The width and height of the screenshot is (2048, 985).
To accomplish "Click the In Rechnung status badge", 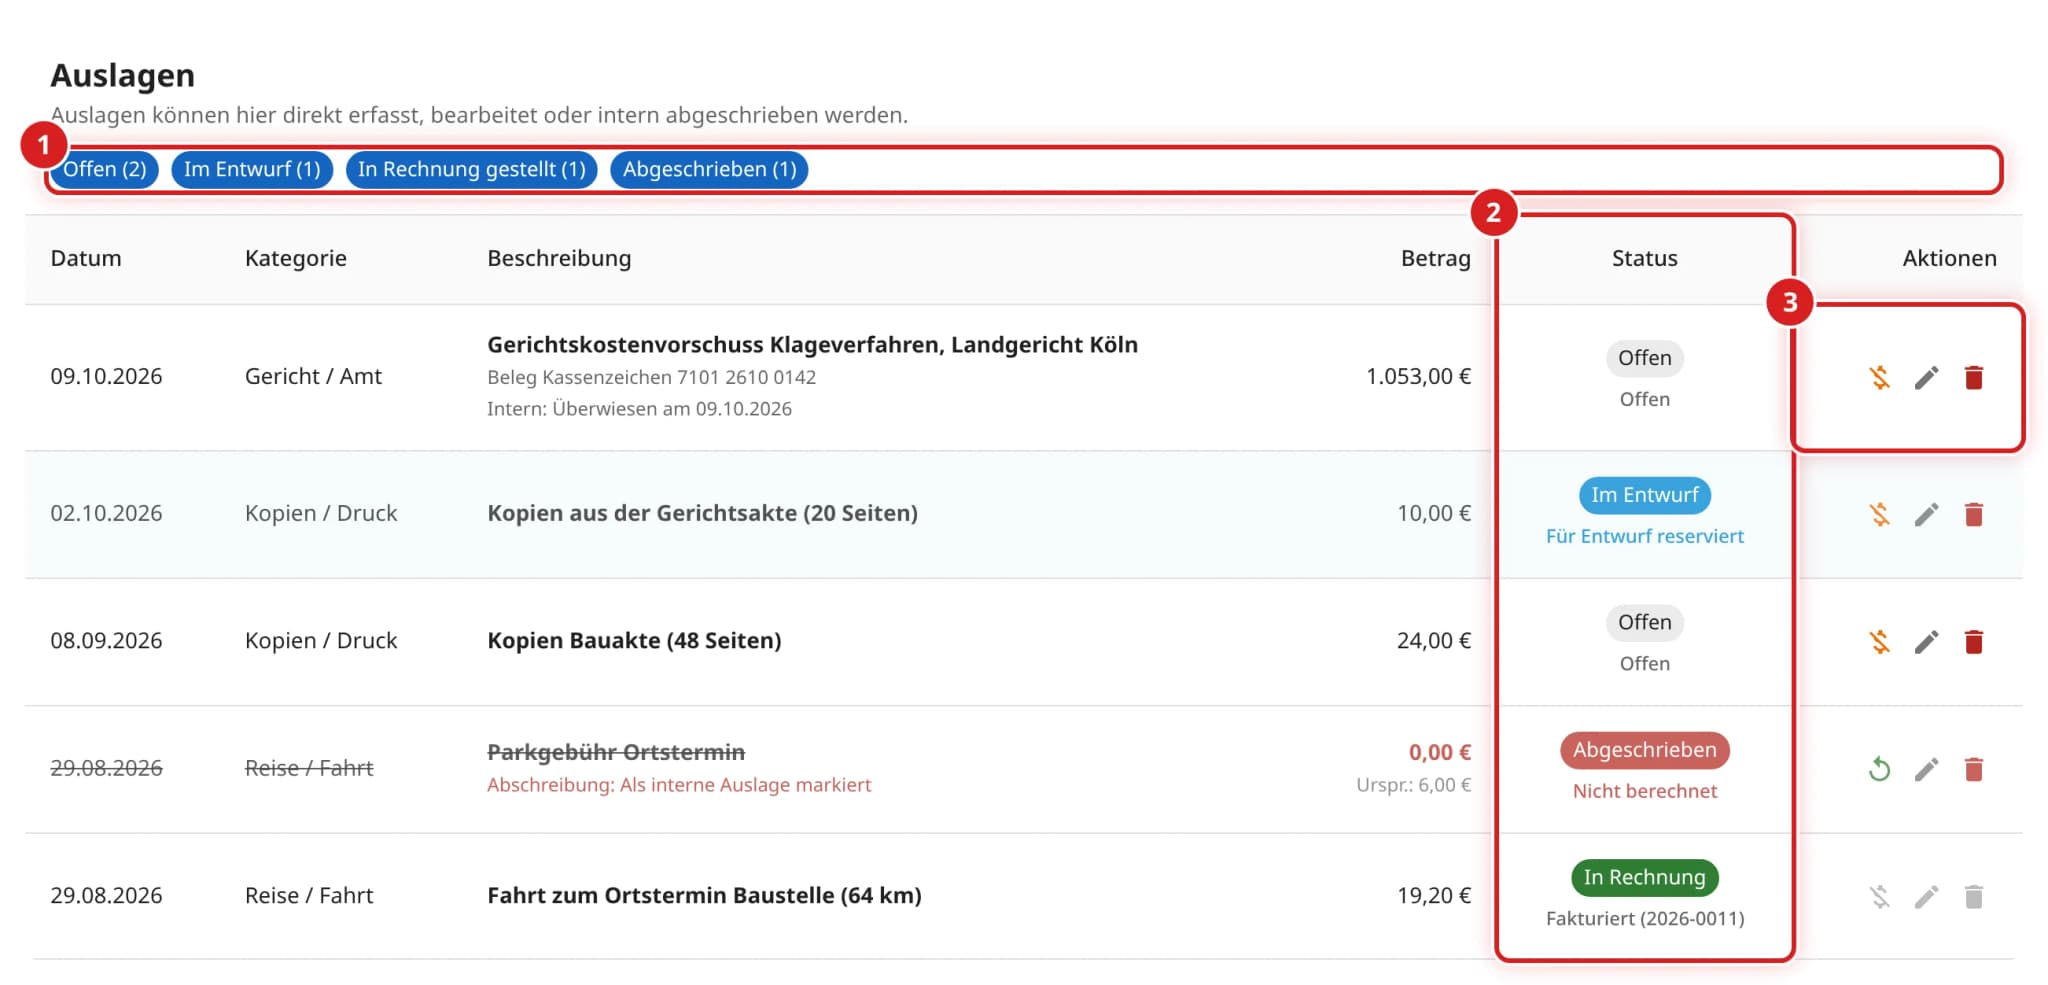I will click(x=1645, y=877).
